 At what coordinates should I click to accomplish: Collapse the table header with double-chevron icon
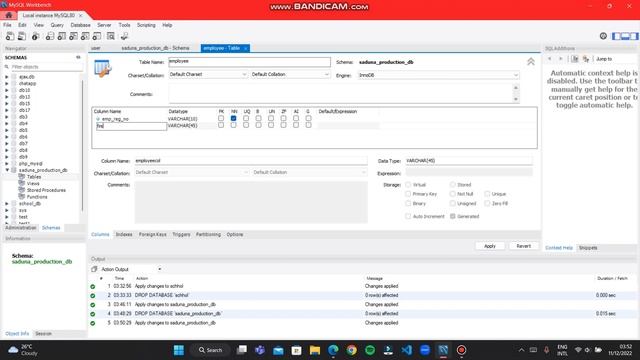531,62
